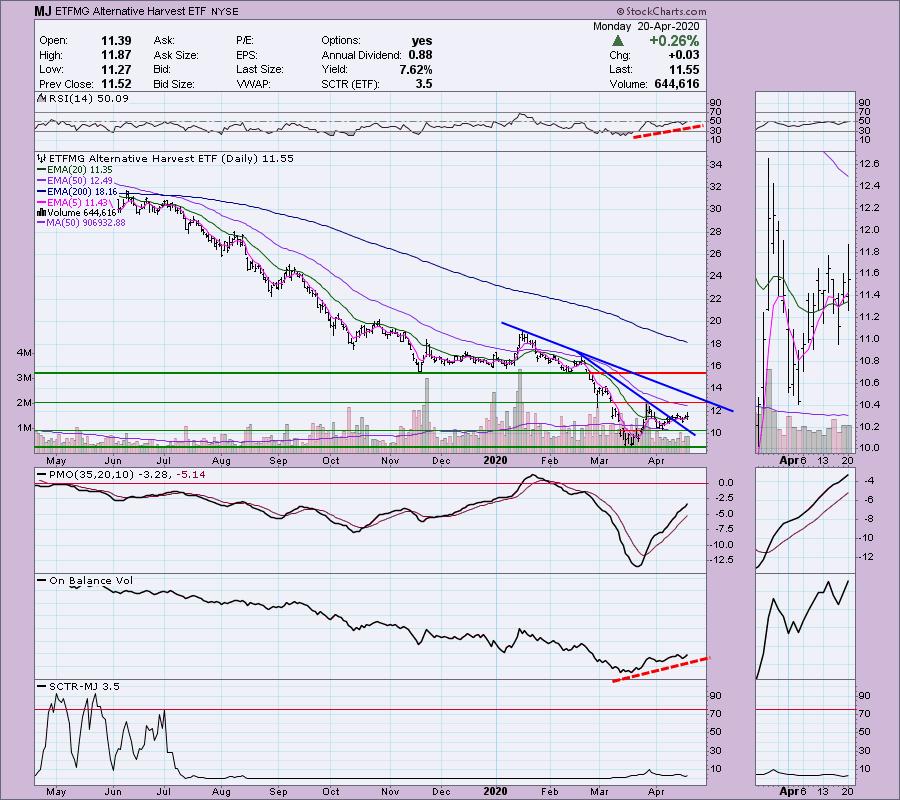Click the Options value yes
Viewport: 900px width, 800px height.
point(422,41)
